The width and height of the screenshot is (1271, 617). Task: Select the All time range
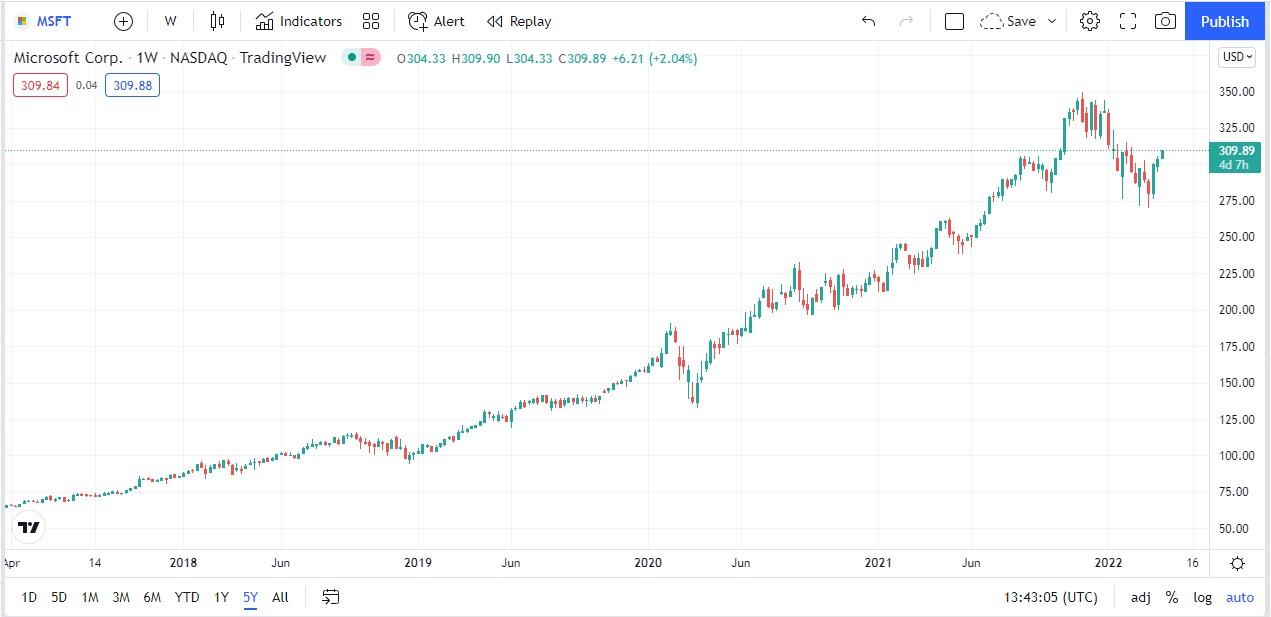click(x=280, y=597)
